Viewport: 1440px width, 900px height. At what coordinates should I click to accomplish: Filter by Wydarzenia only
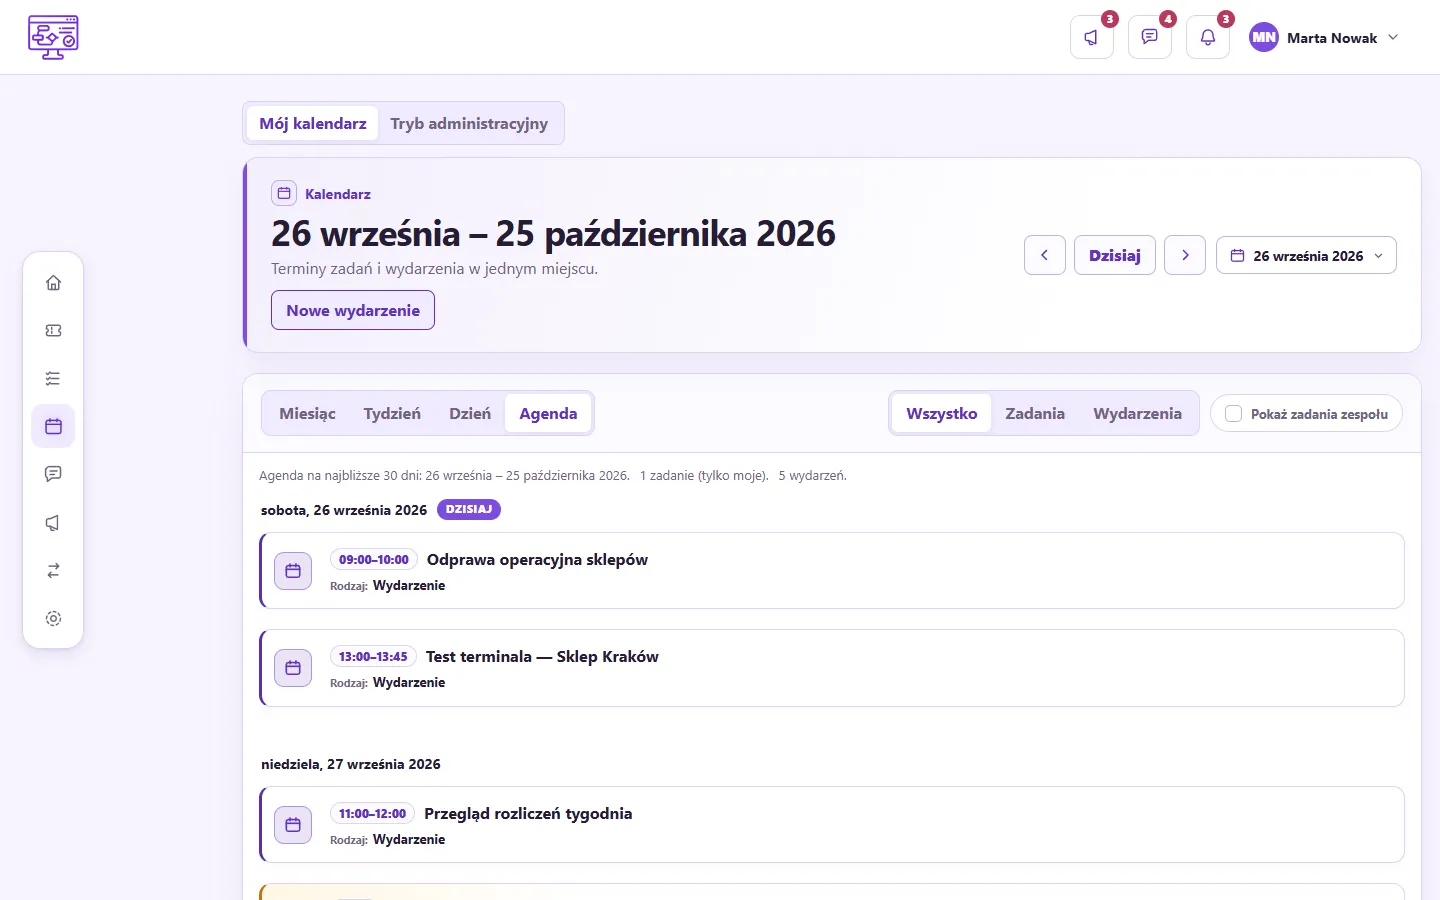(x=1138, y=413)
